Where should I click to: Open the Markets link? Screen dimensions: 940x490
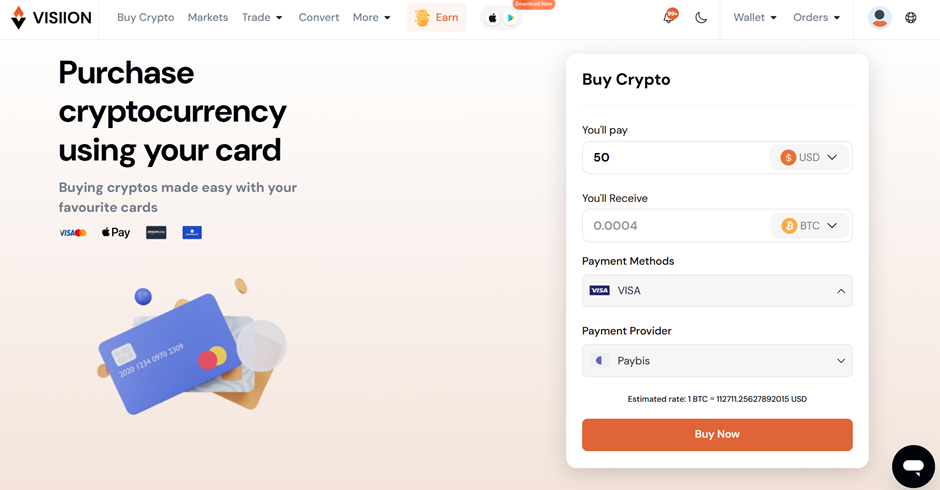(208, 18)
